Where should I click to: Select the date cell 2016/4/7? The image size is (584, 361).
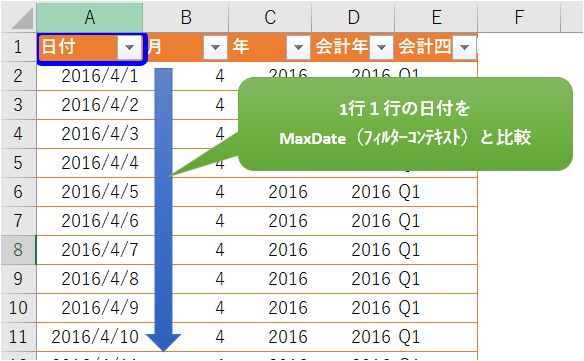tap(90, 250)
